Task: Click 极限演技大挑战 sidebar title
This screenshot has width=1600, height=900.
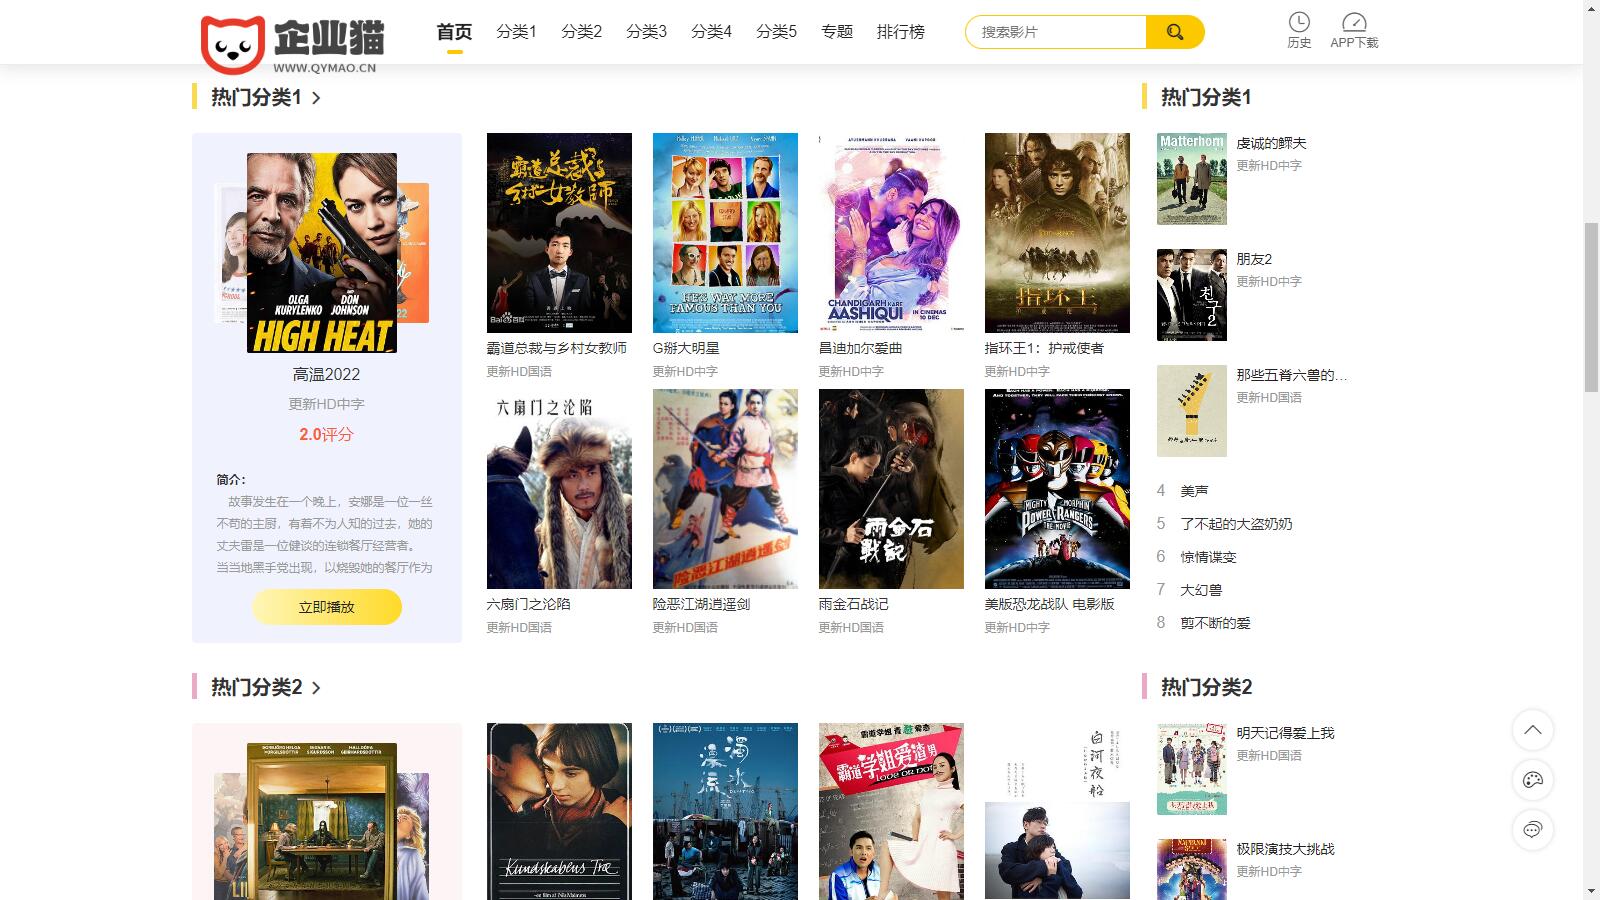Action: point(1286,849)
